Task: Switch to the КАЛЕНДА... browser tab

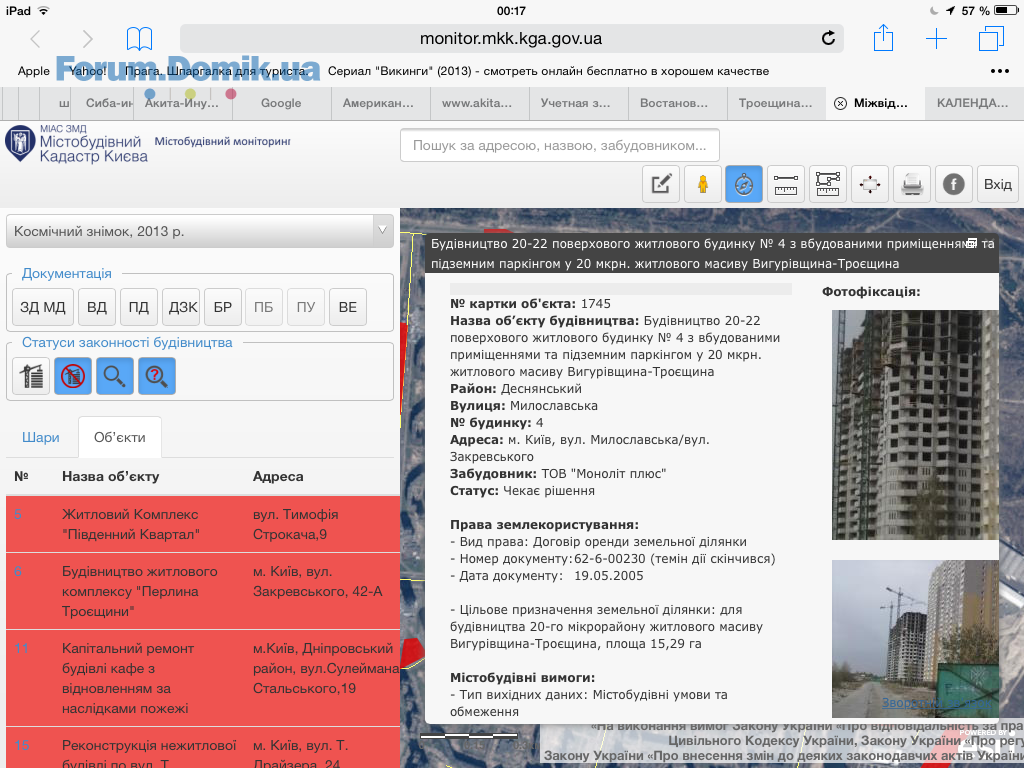Action: point(972,103)
